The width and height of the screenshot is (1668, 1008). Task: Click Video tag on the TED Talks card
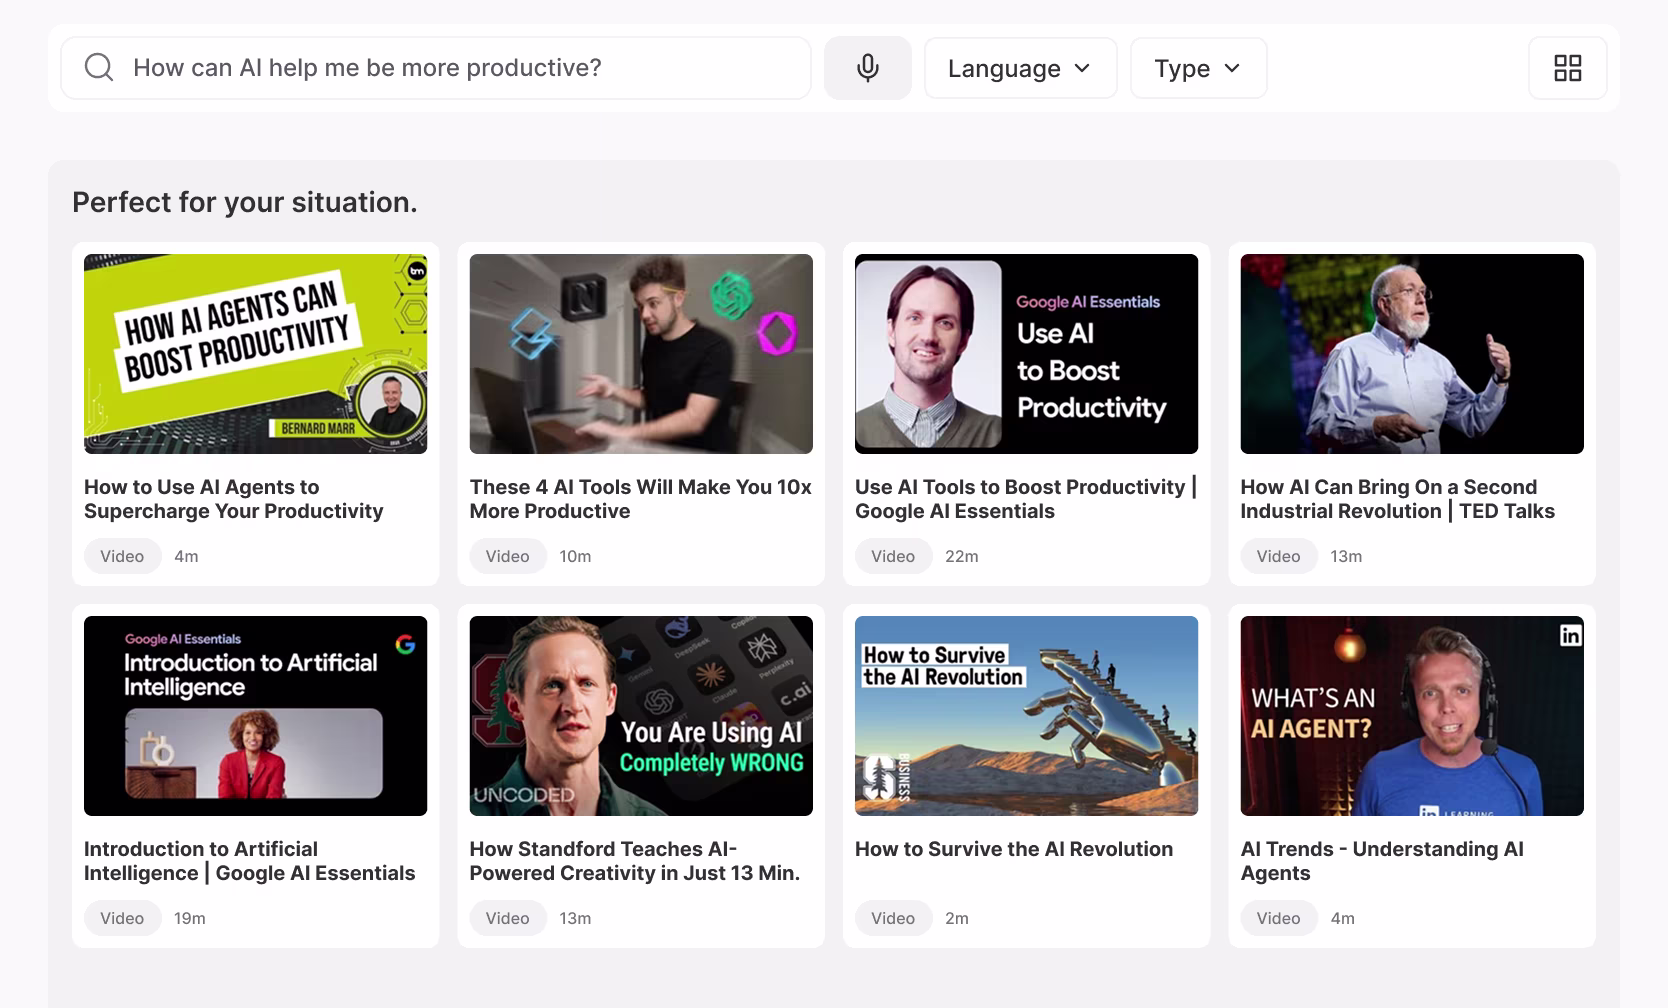[x=1278, y=556]
